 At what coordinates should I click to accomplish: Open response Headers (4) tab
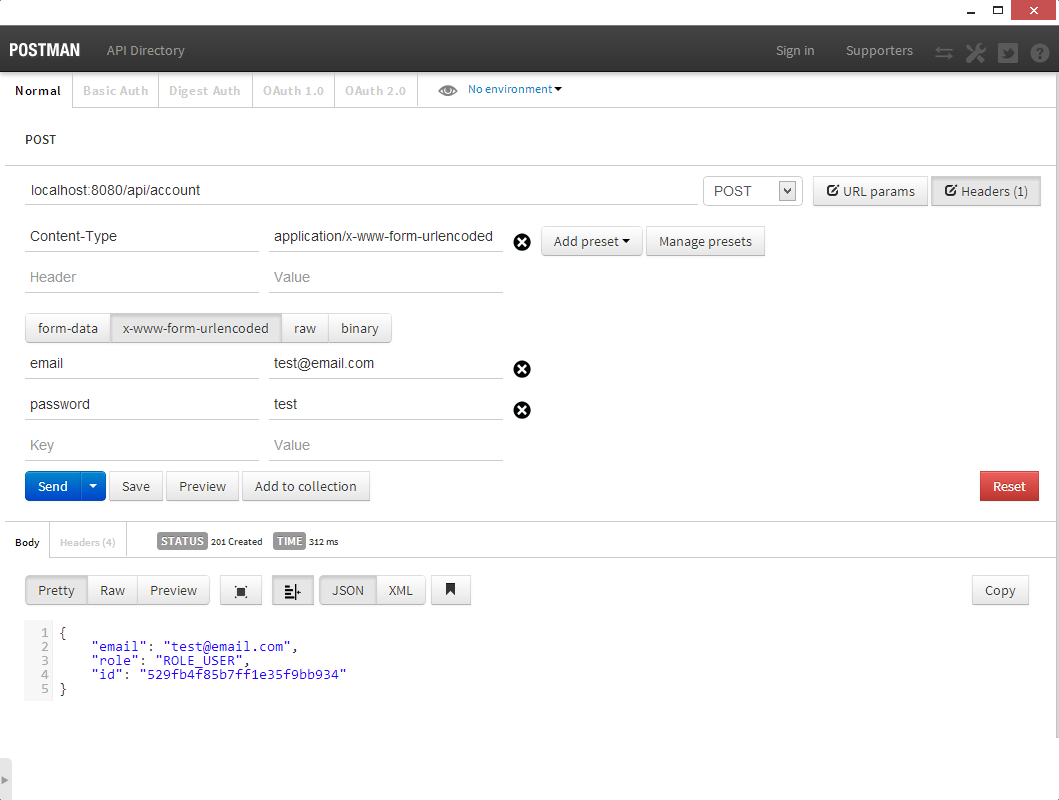pos(88,542)
